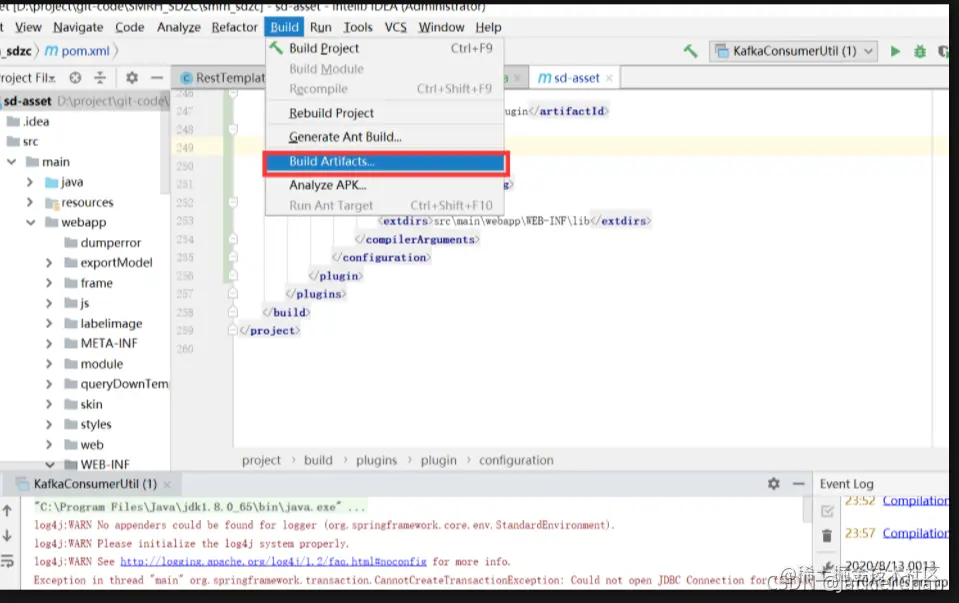Click the collapse-all icon in Project panel header
Viewport: 959px width, 603px height.
point(100,78)
